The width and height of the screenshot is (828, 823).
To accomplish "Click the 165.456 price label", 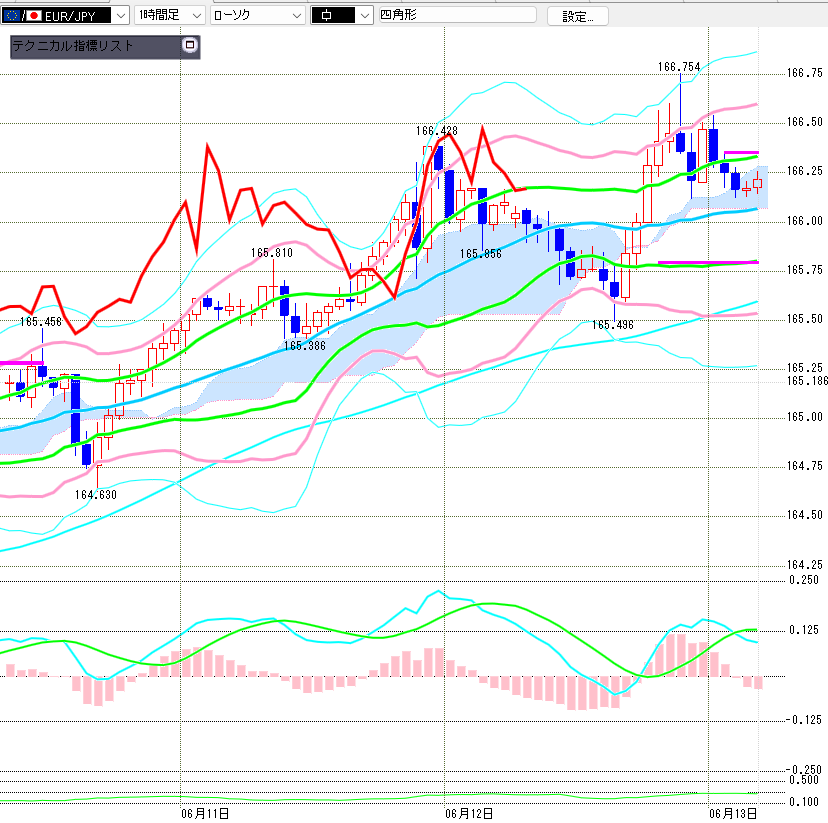I will point(41,321).
